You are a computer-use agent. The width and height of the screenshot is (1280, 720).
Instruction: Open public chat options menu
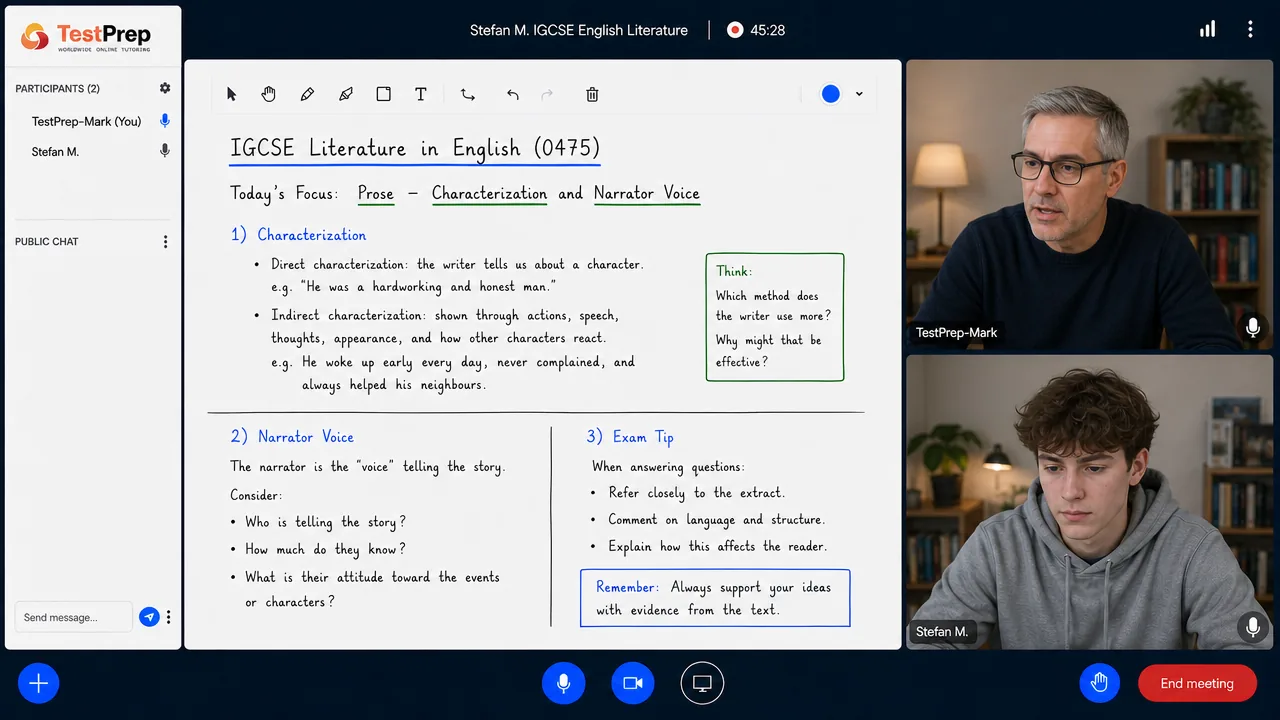pos(165,241)
